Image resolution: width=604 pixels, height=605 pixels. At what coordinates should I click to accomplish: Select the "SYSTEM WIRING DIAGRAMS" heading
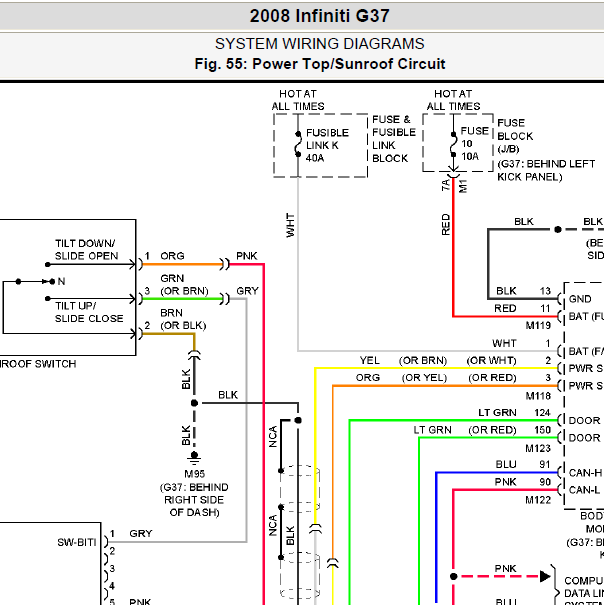point(320,44)
